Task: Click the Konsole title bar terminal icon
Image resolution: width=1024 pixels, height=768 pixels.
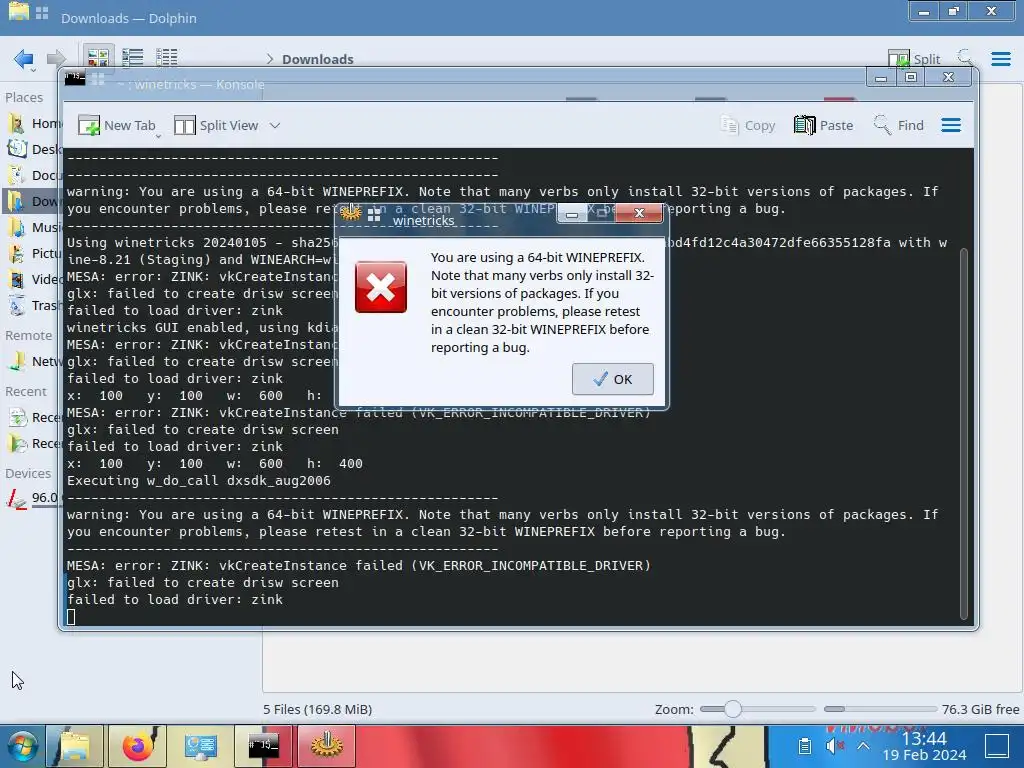Action: [x=75, y=78]
